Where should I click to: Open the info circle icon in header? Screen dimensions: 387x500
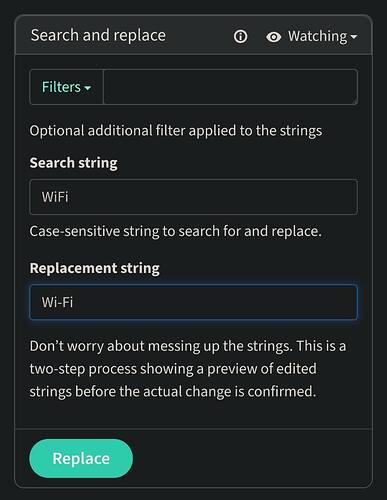240,36
